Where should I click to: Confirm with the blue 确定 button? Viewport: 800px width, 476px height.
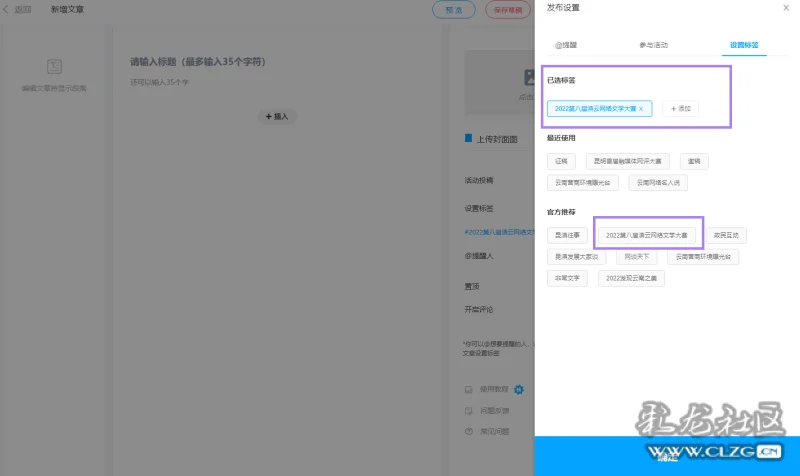click(667, 456)
